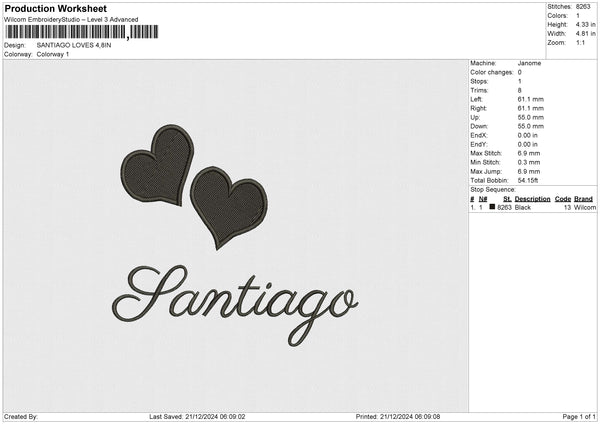600x424 pixels.
Task: Click the 'Color changes' value 0
Action: tap(520, 72)
